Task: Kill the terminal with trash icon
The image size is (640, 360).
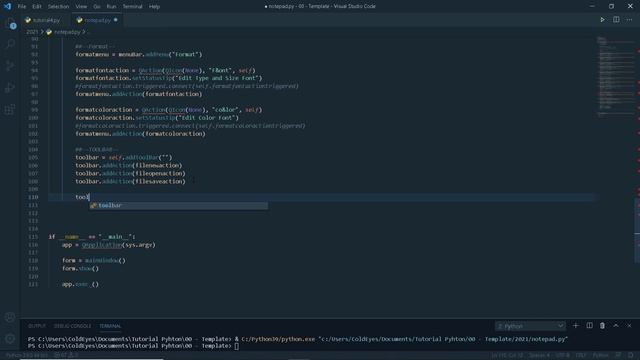Action: [x=602, y=326]
